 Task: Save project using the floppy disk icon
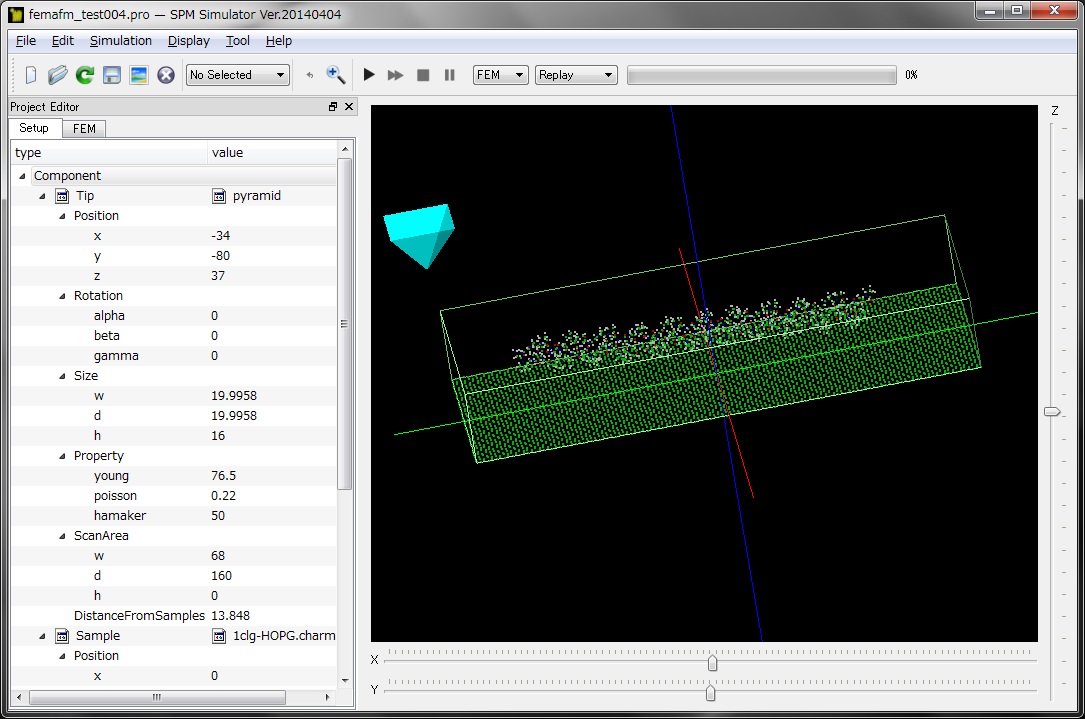pos(112,75)
